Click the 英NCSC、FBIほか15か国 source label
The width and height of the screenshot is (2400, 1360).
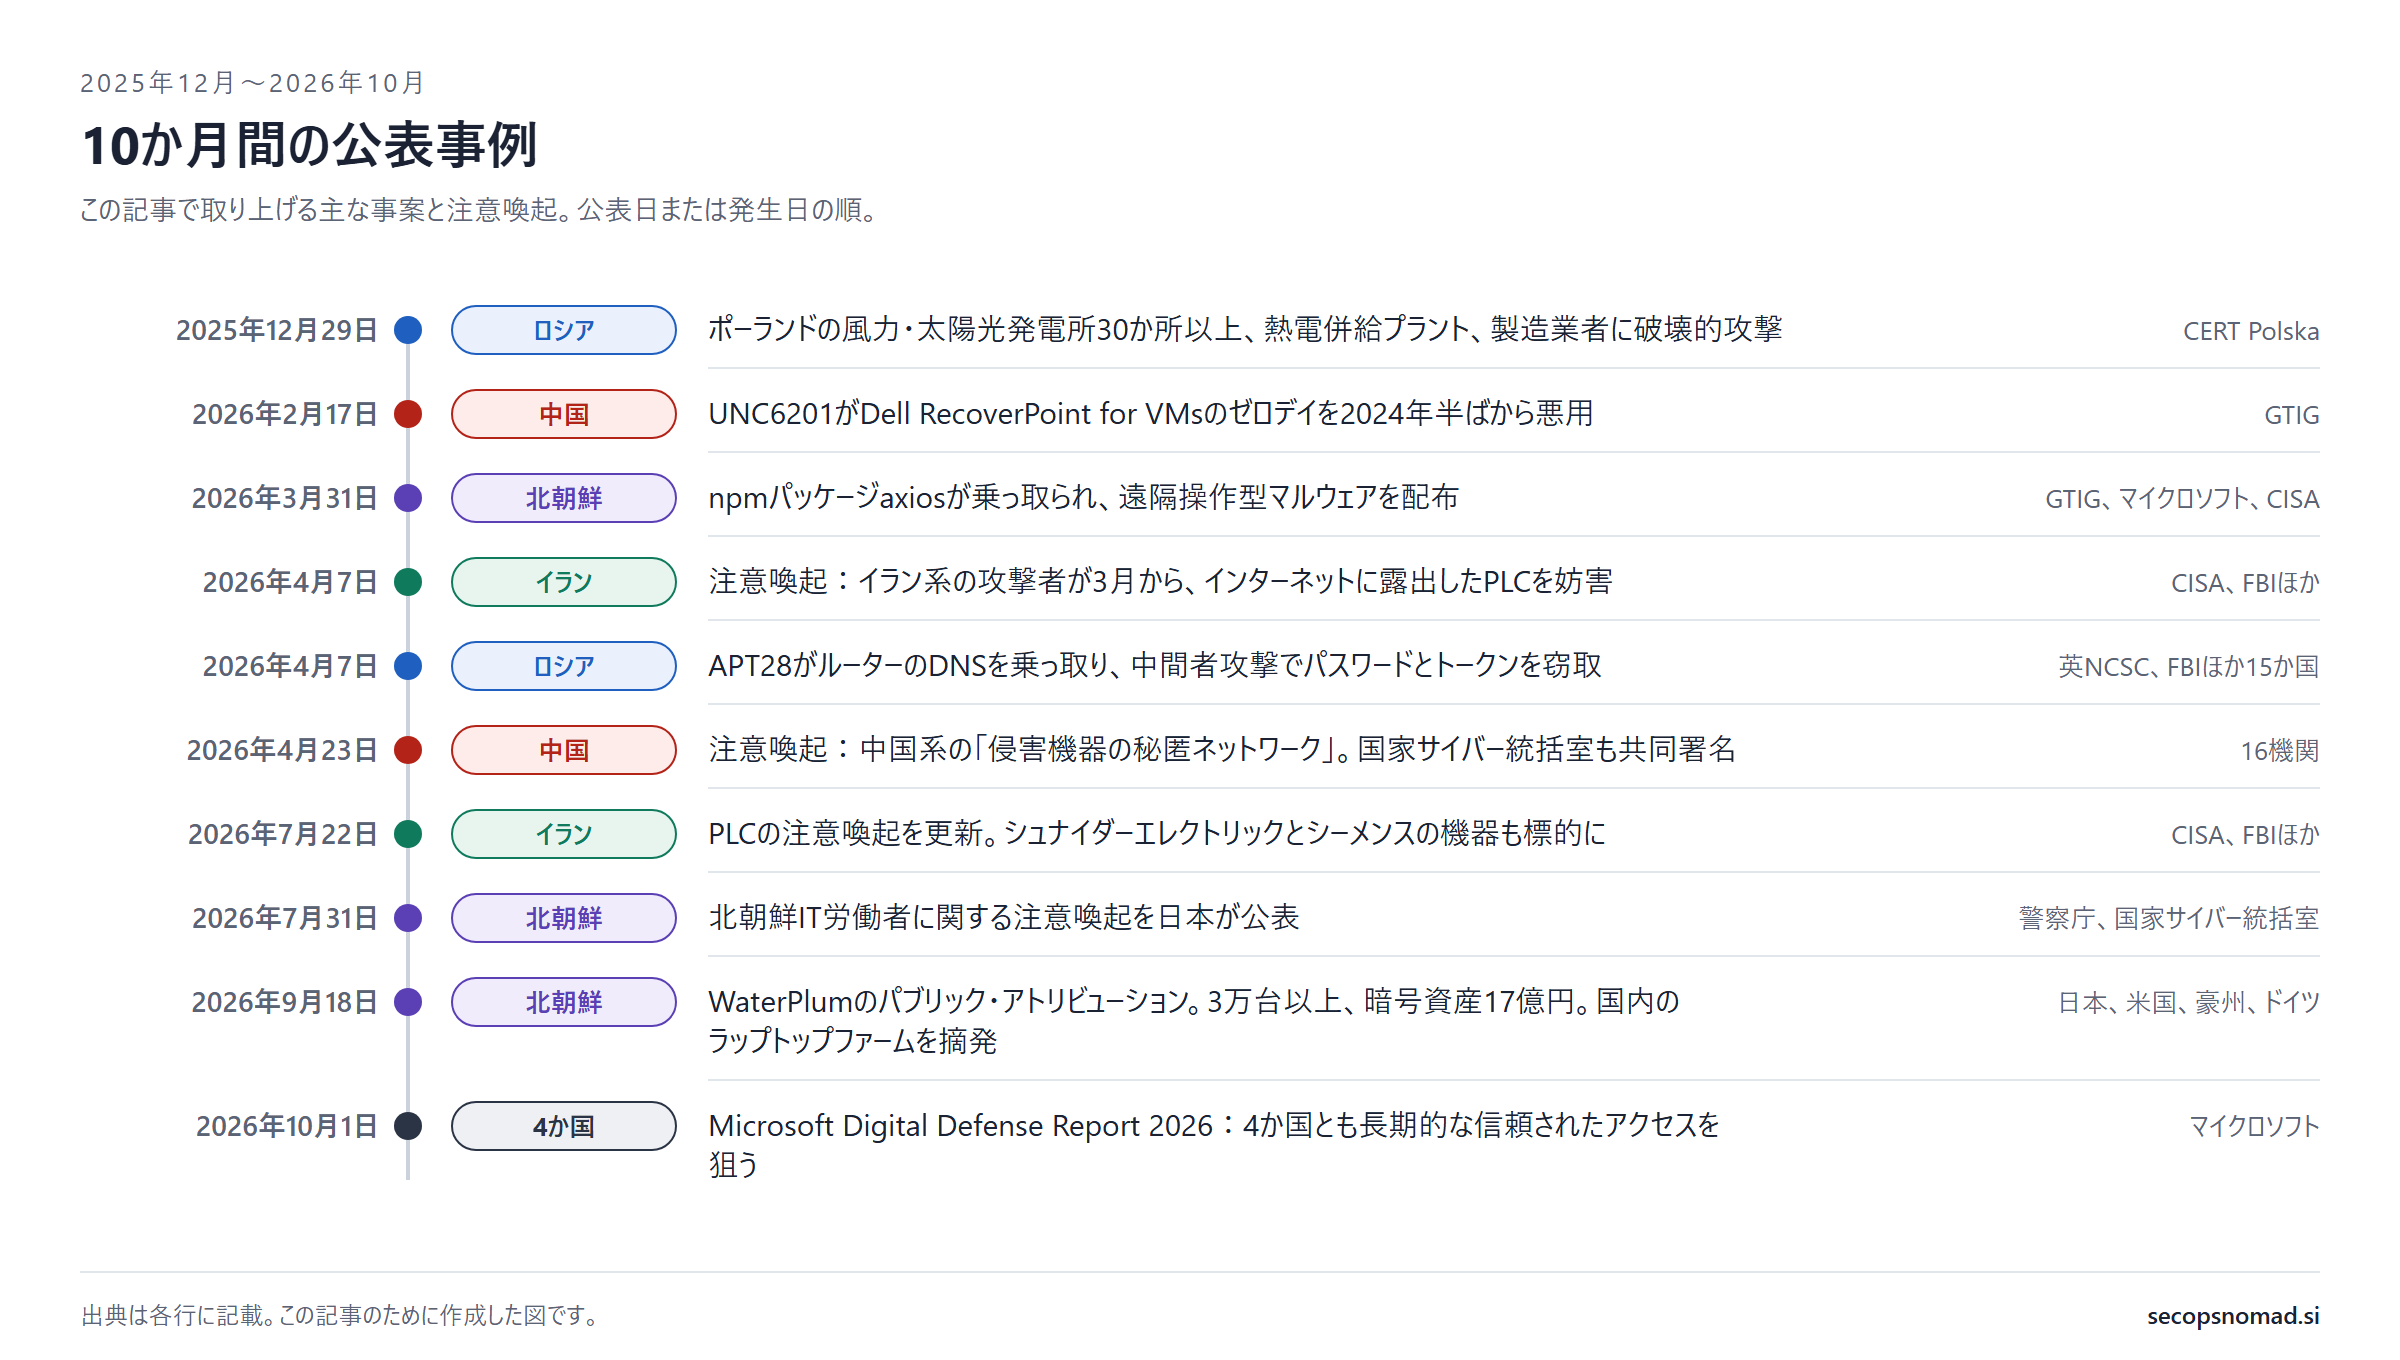point(2189,667)
